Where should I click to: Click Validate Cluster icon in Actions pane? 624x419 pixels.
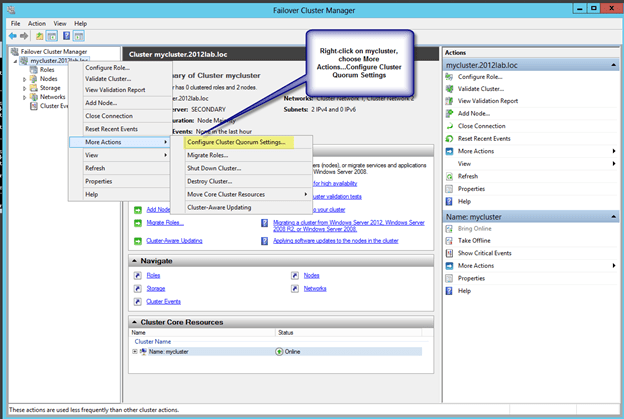pos(449,86)
